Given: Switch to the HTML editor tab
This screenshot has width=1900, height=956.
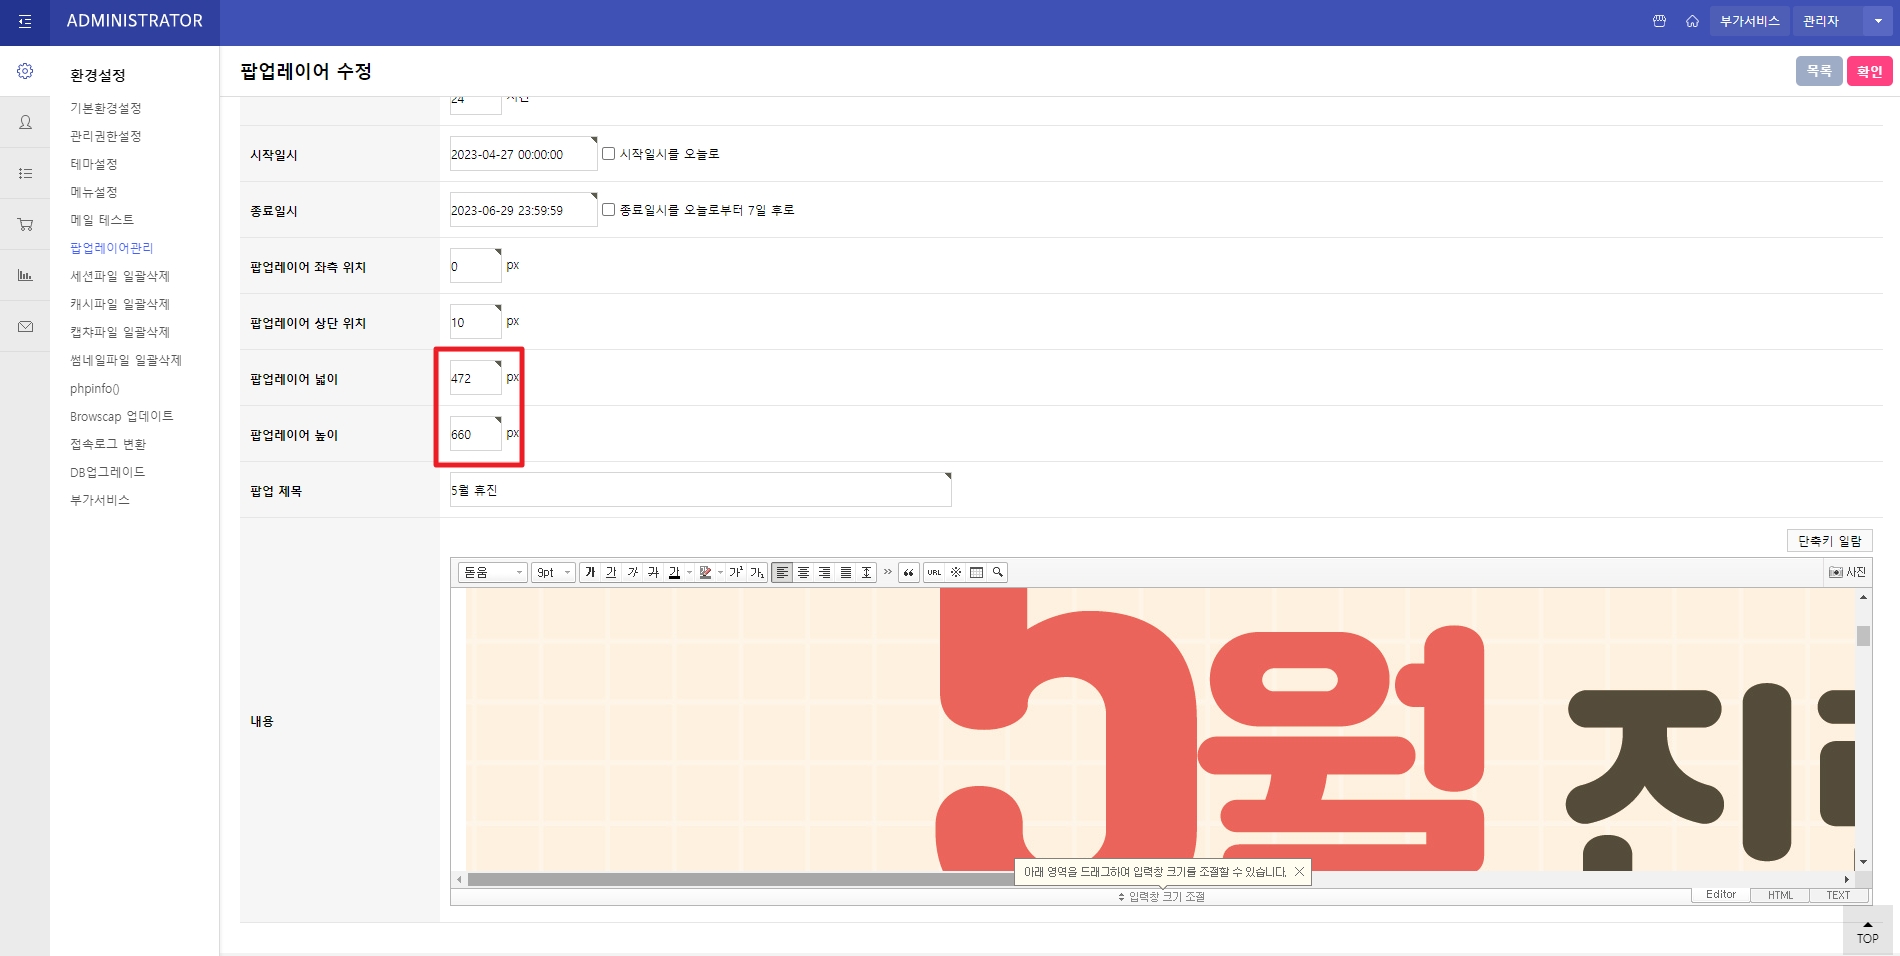Looking at the screenshot, I should pos(1780,895).
